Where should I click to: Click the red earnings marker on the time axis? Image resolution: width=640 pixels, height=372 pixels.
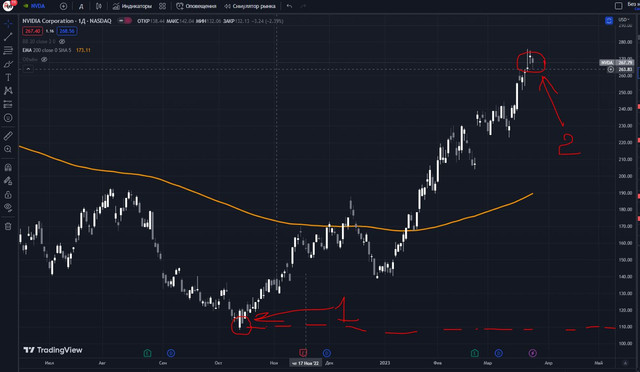pos(303,352)
